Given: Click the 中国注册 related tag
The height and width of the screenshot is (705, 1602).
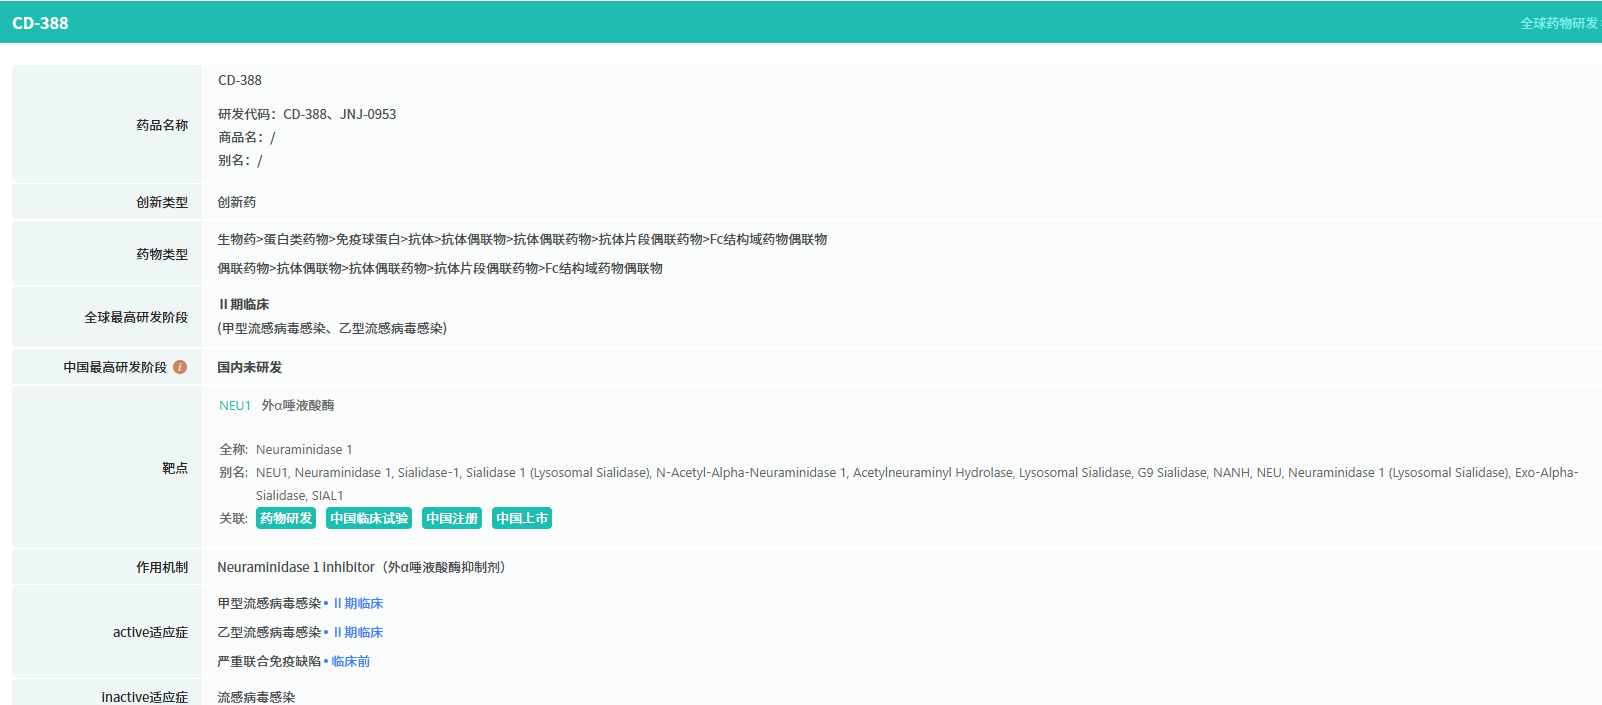Looking at the screenshot, I should coord(452,518).
